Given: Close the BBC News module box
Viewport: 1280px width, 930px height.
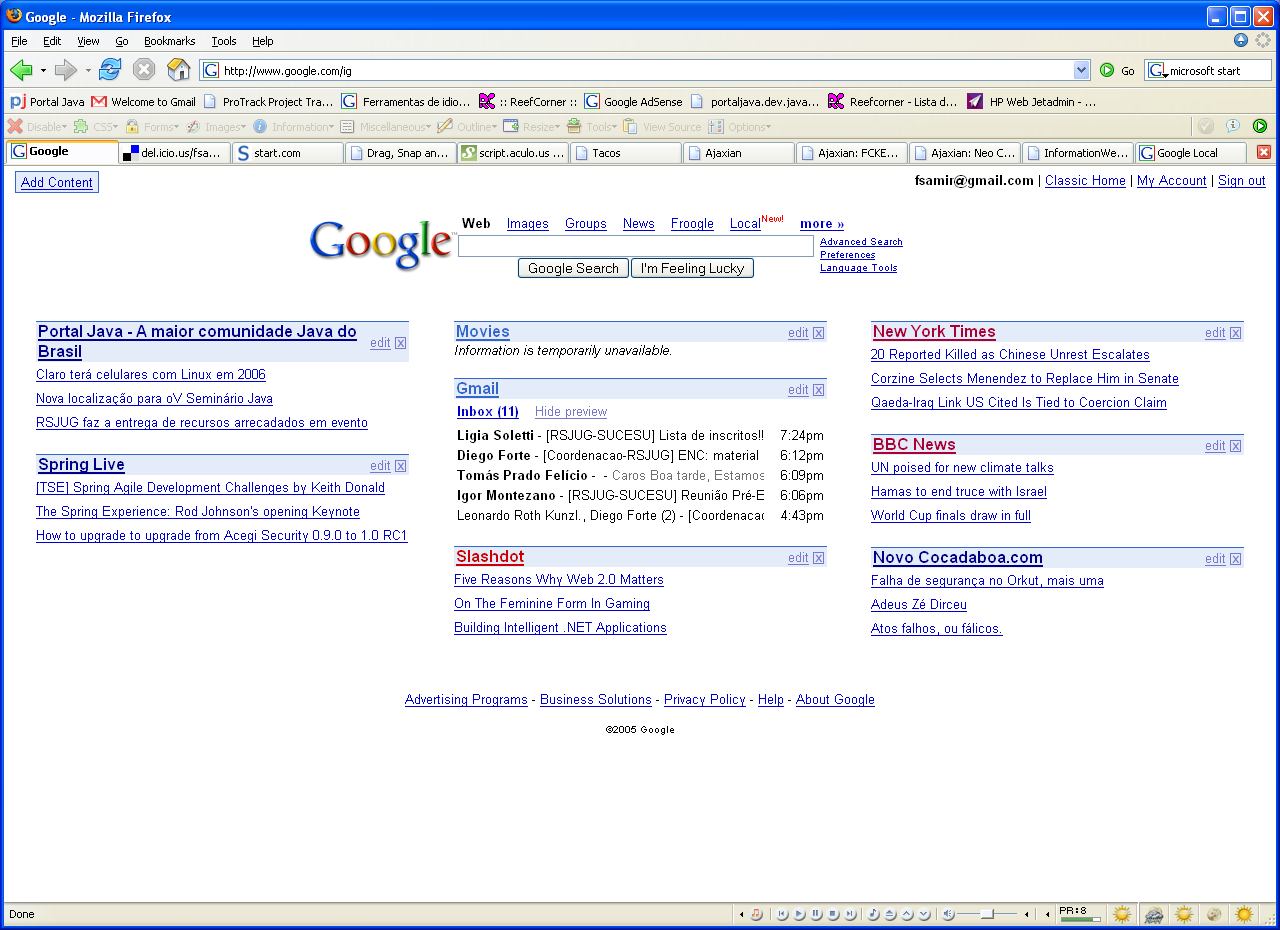Looking at the screenshot, I should pos(1236,446).
